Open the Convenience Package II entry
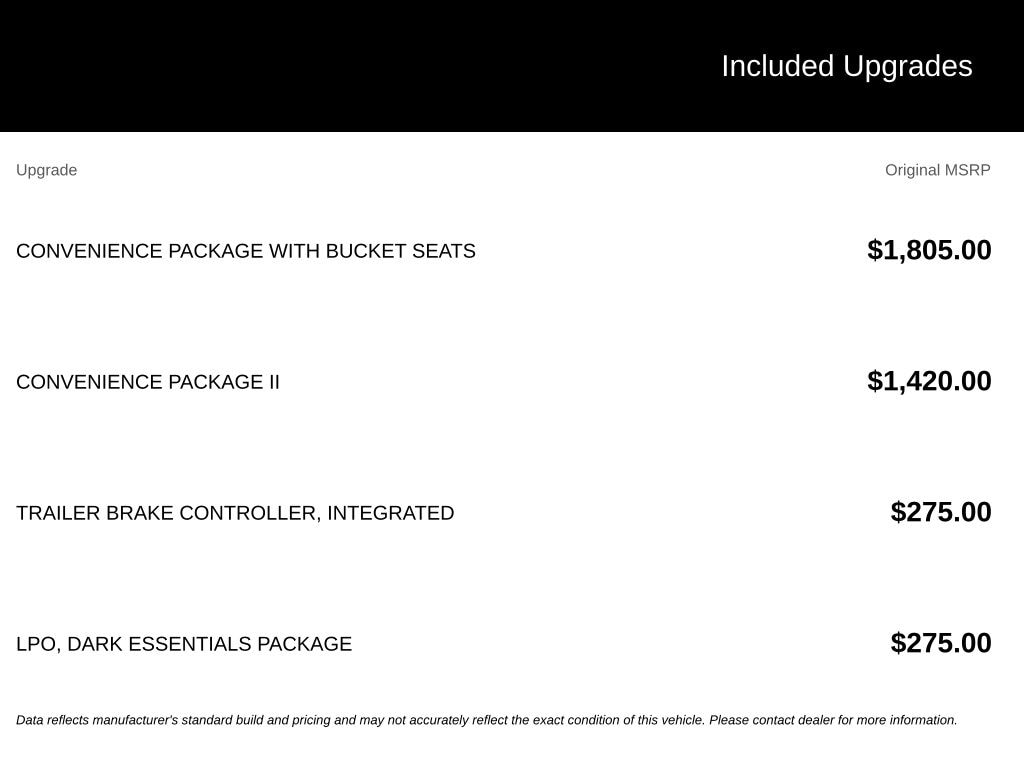1024x768 pixels. 148,382
